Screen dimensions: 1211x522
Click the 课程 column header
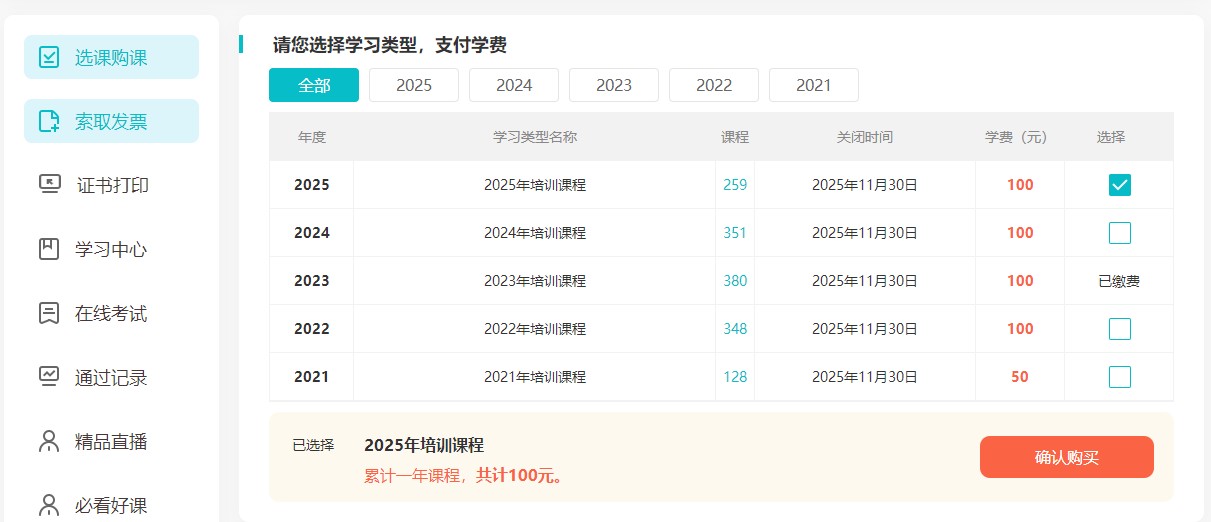(735, 137)
